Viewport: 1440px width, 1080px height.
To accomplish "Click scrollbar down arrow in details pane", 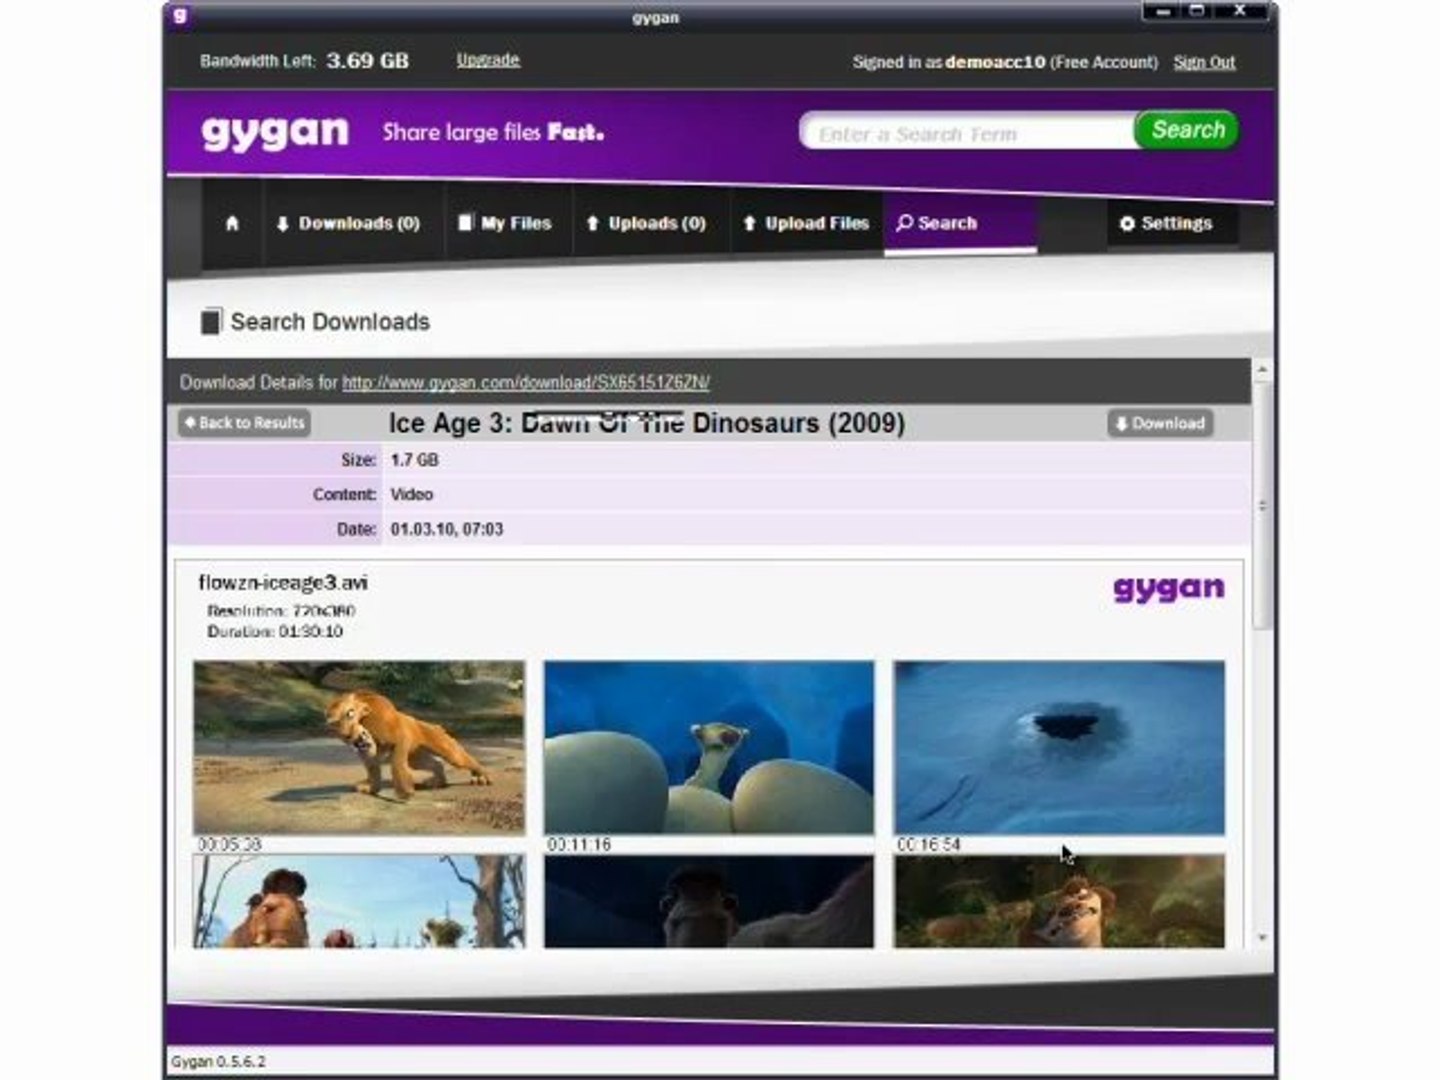I will [1262, 938].
